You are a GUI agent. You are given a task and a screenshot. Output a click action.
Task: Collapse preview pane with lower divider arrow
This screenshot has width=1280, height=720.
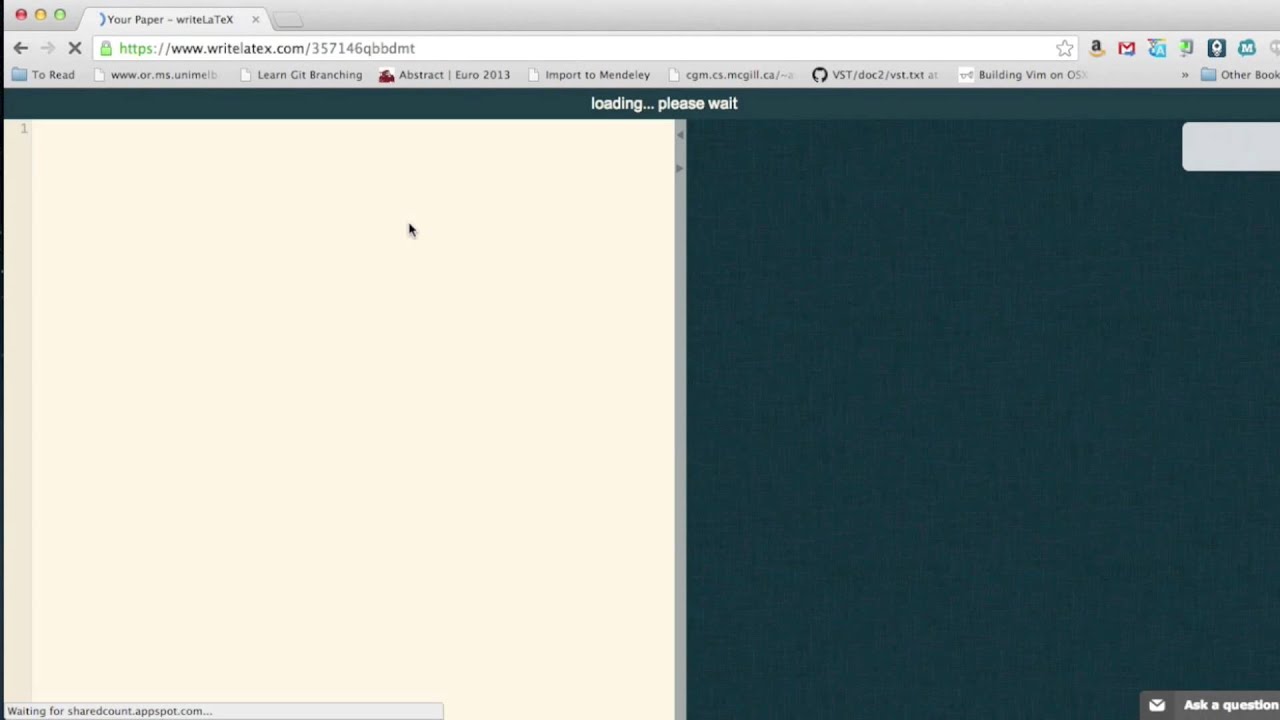click(x=680, y=168)
